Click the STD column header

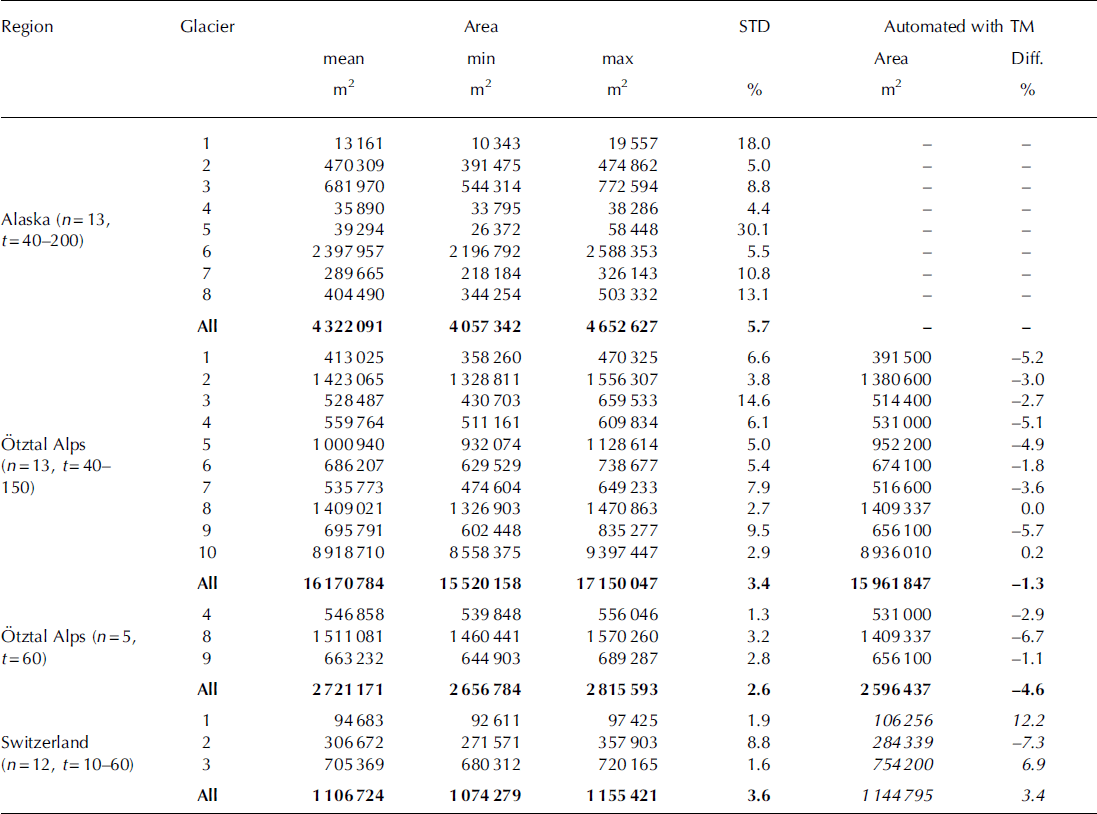(x=753, y=27)
